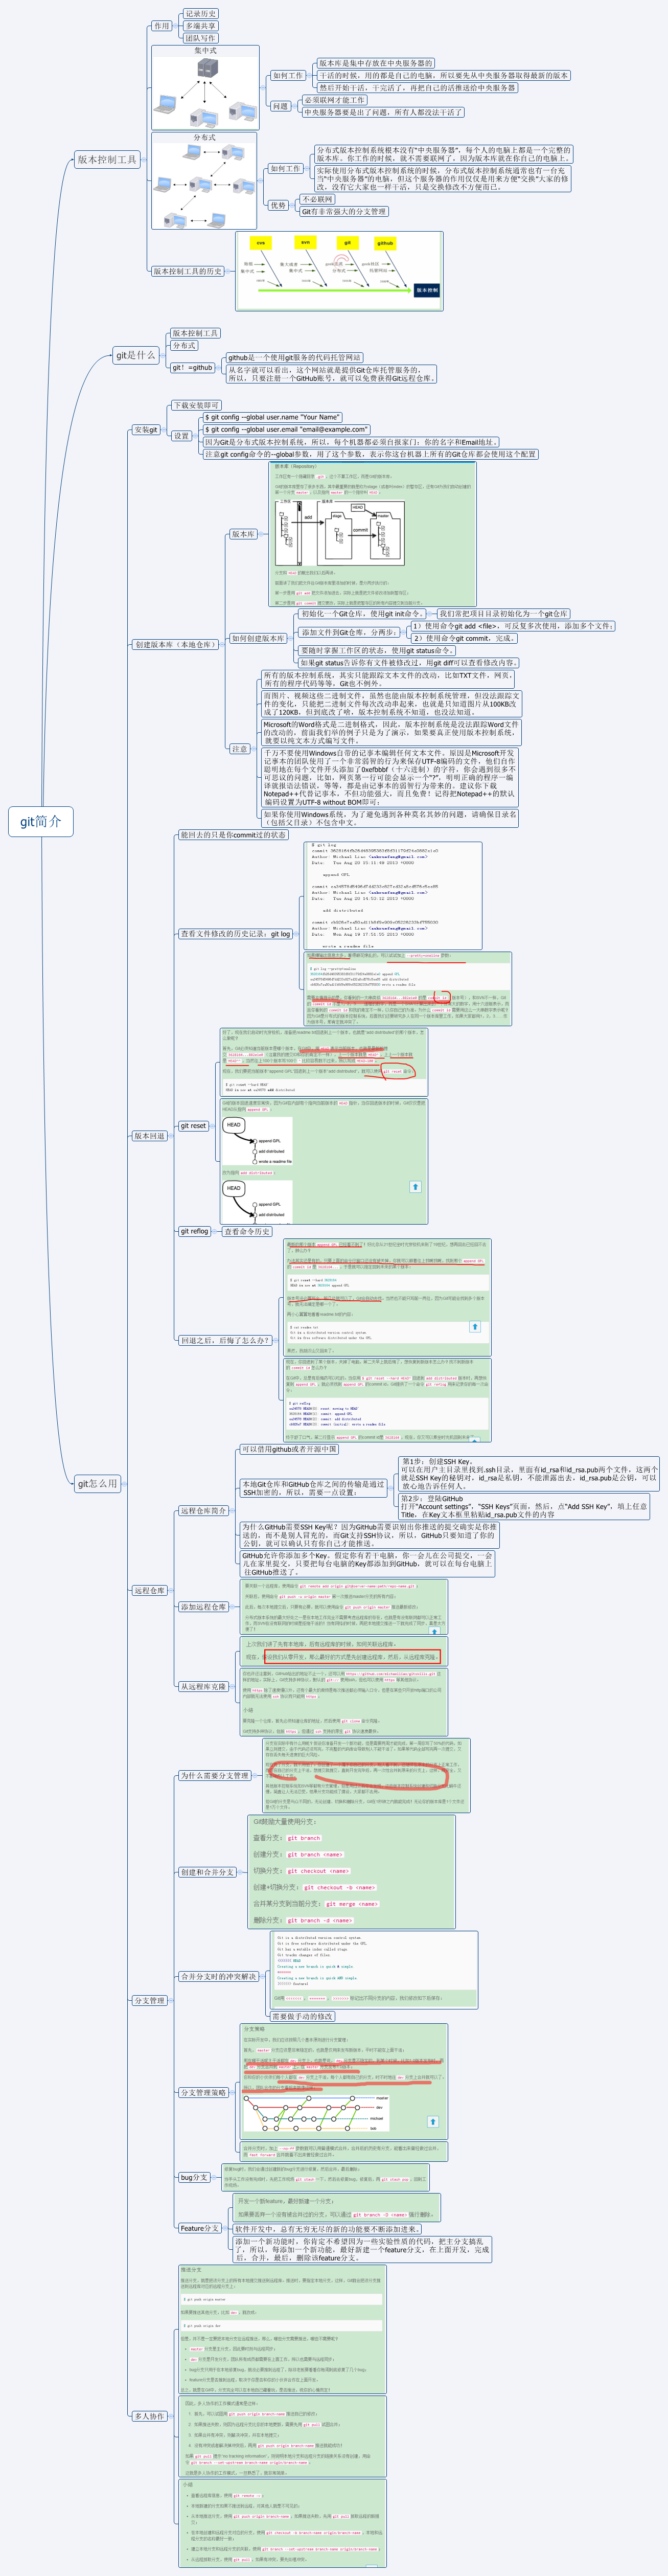Click the 'git reset' node
Image resolution: width=668 pixels, height=2576 pixels.
[x=193, y=1125]
